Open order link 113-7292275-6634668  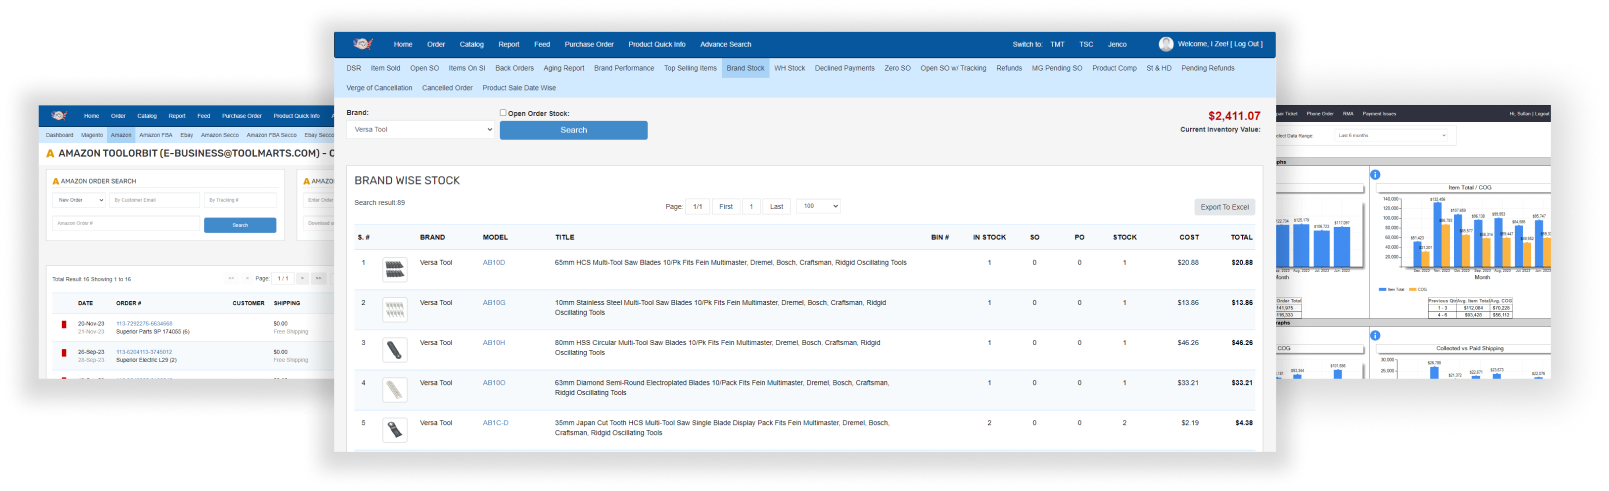click(x=144, y=324)
